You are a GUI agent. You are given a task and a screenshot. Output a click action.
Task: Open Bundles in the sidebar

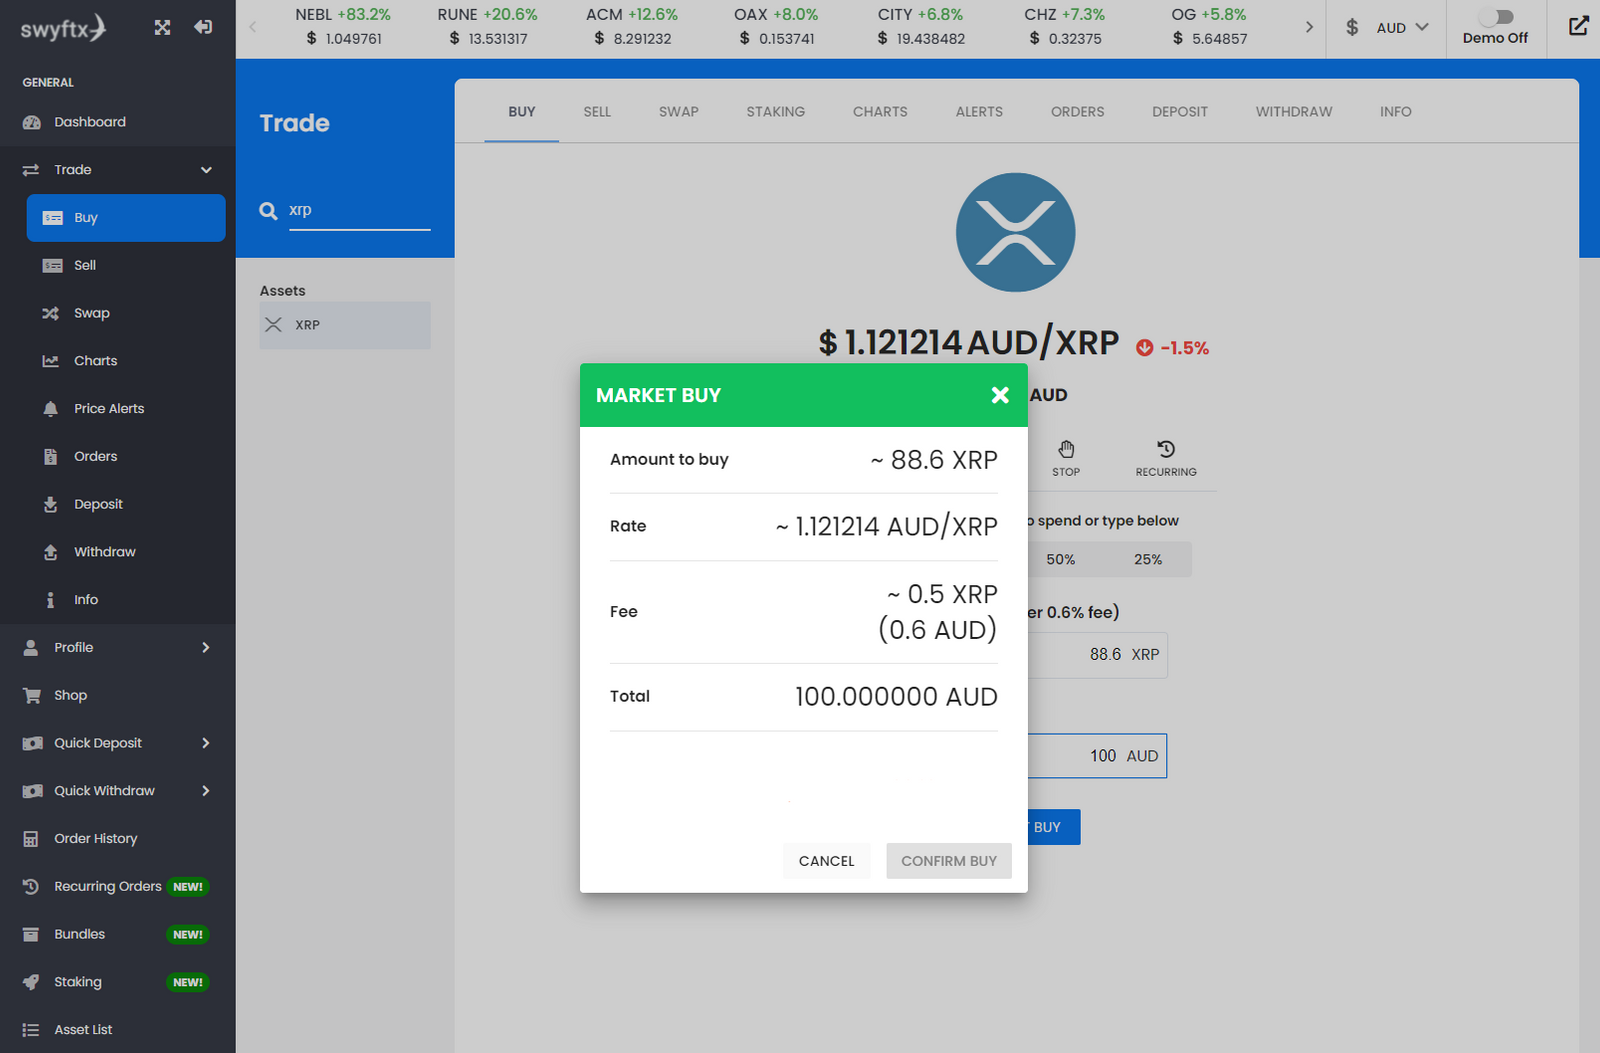(117, 934)
